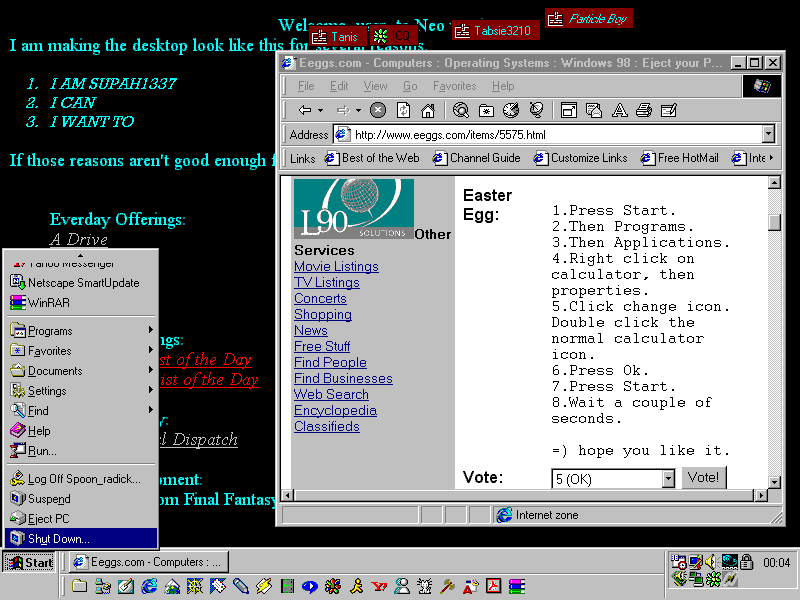Go to the Home page icon
The height and width of the screenshot is (600, 800).
(428, 110)
